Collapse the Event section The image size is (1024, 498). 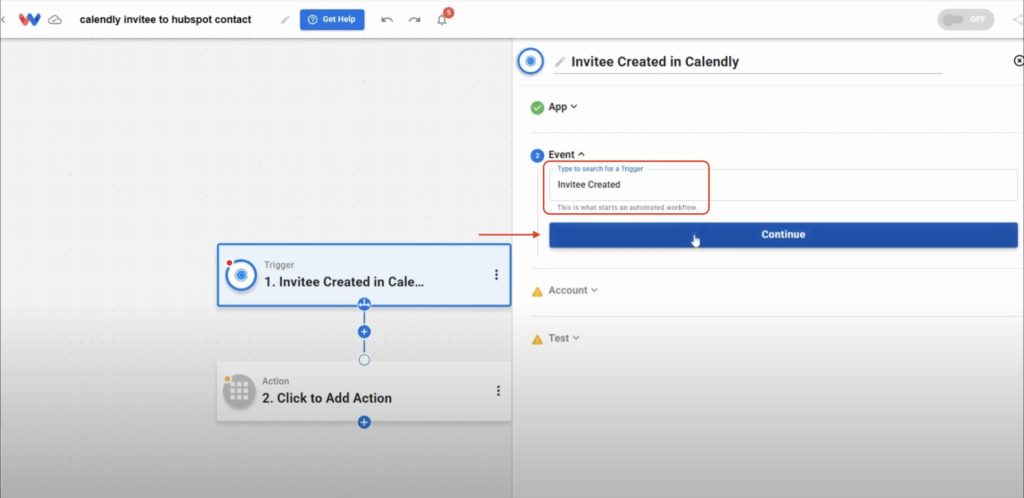tap(566, 155)
